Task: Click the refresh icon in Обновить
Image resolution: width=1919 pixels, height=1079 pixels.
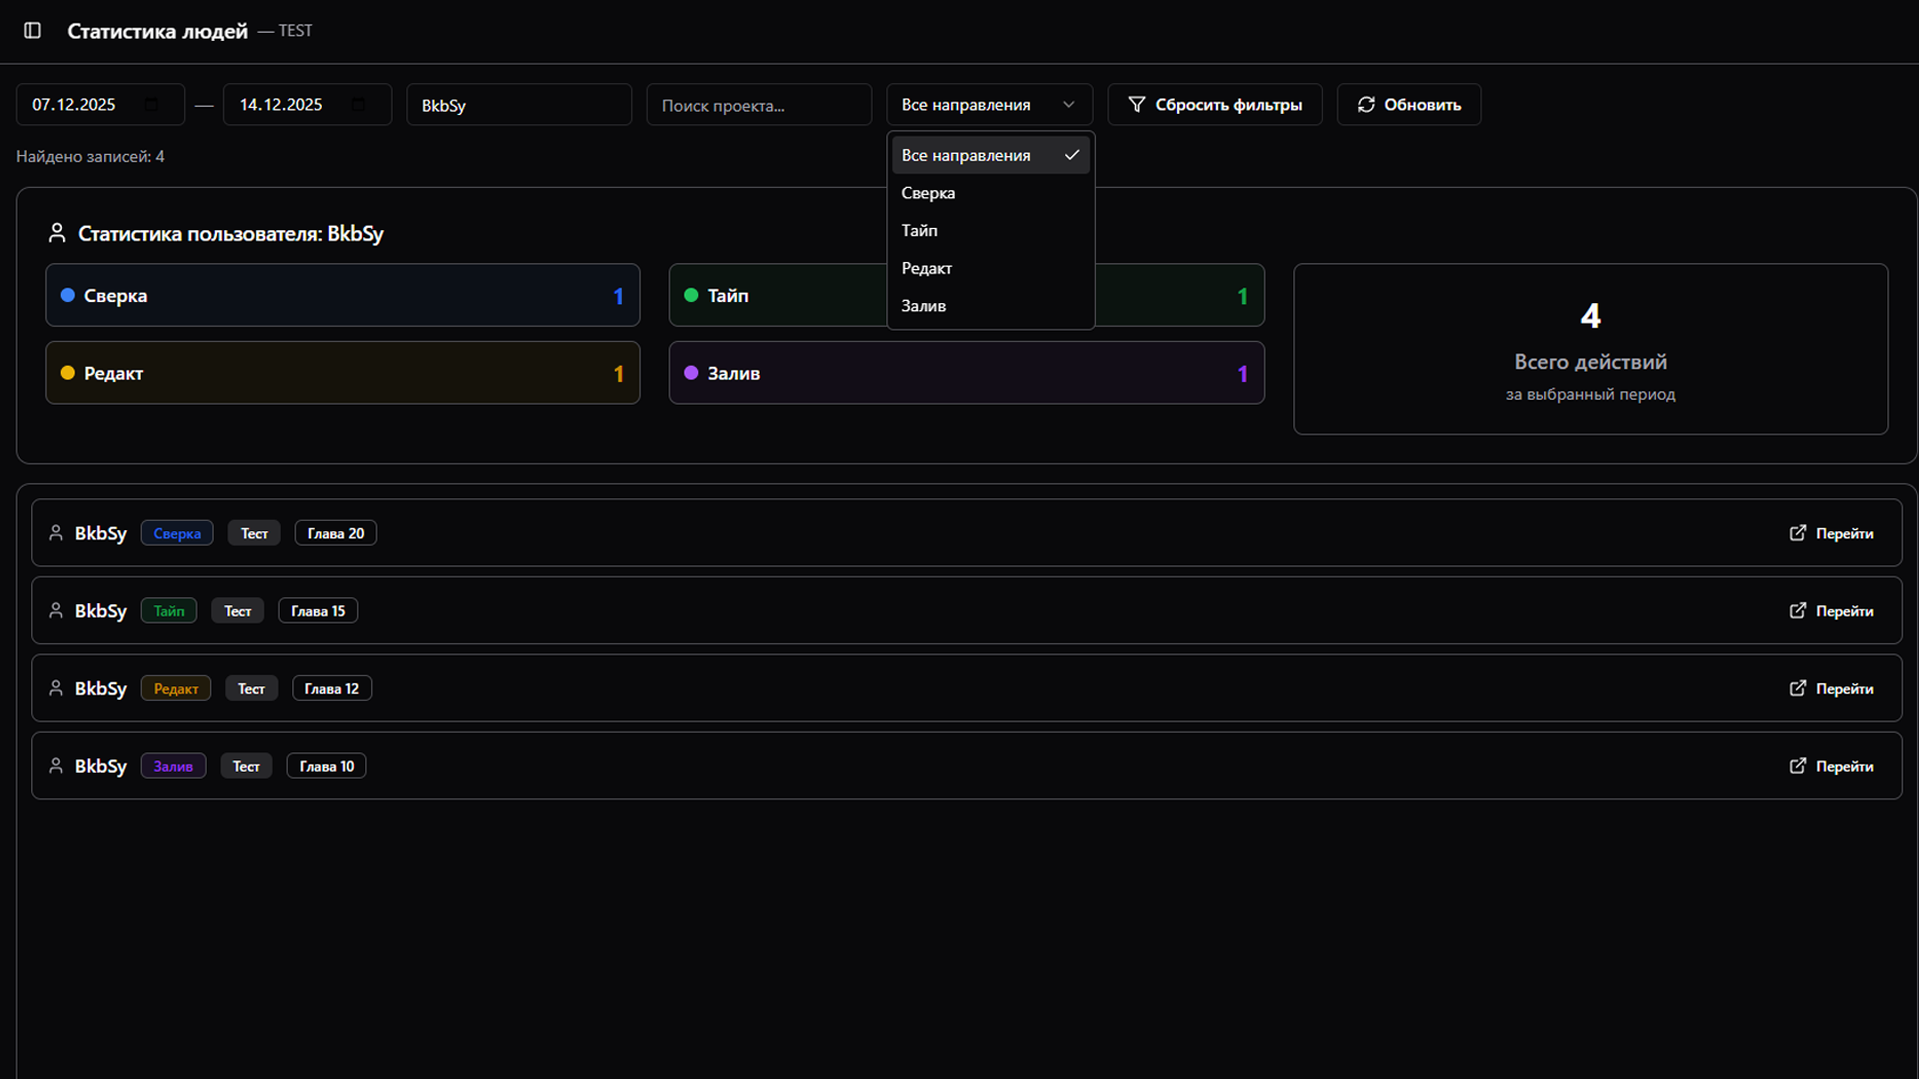Action: pyautogui.click(x=1366, y=105)
